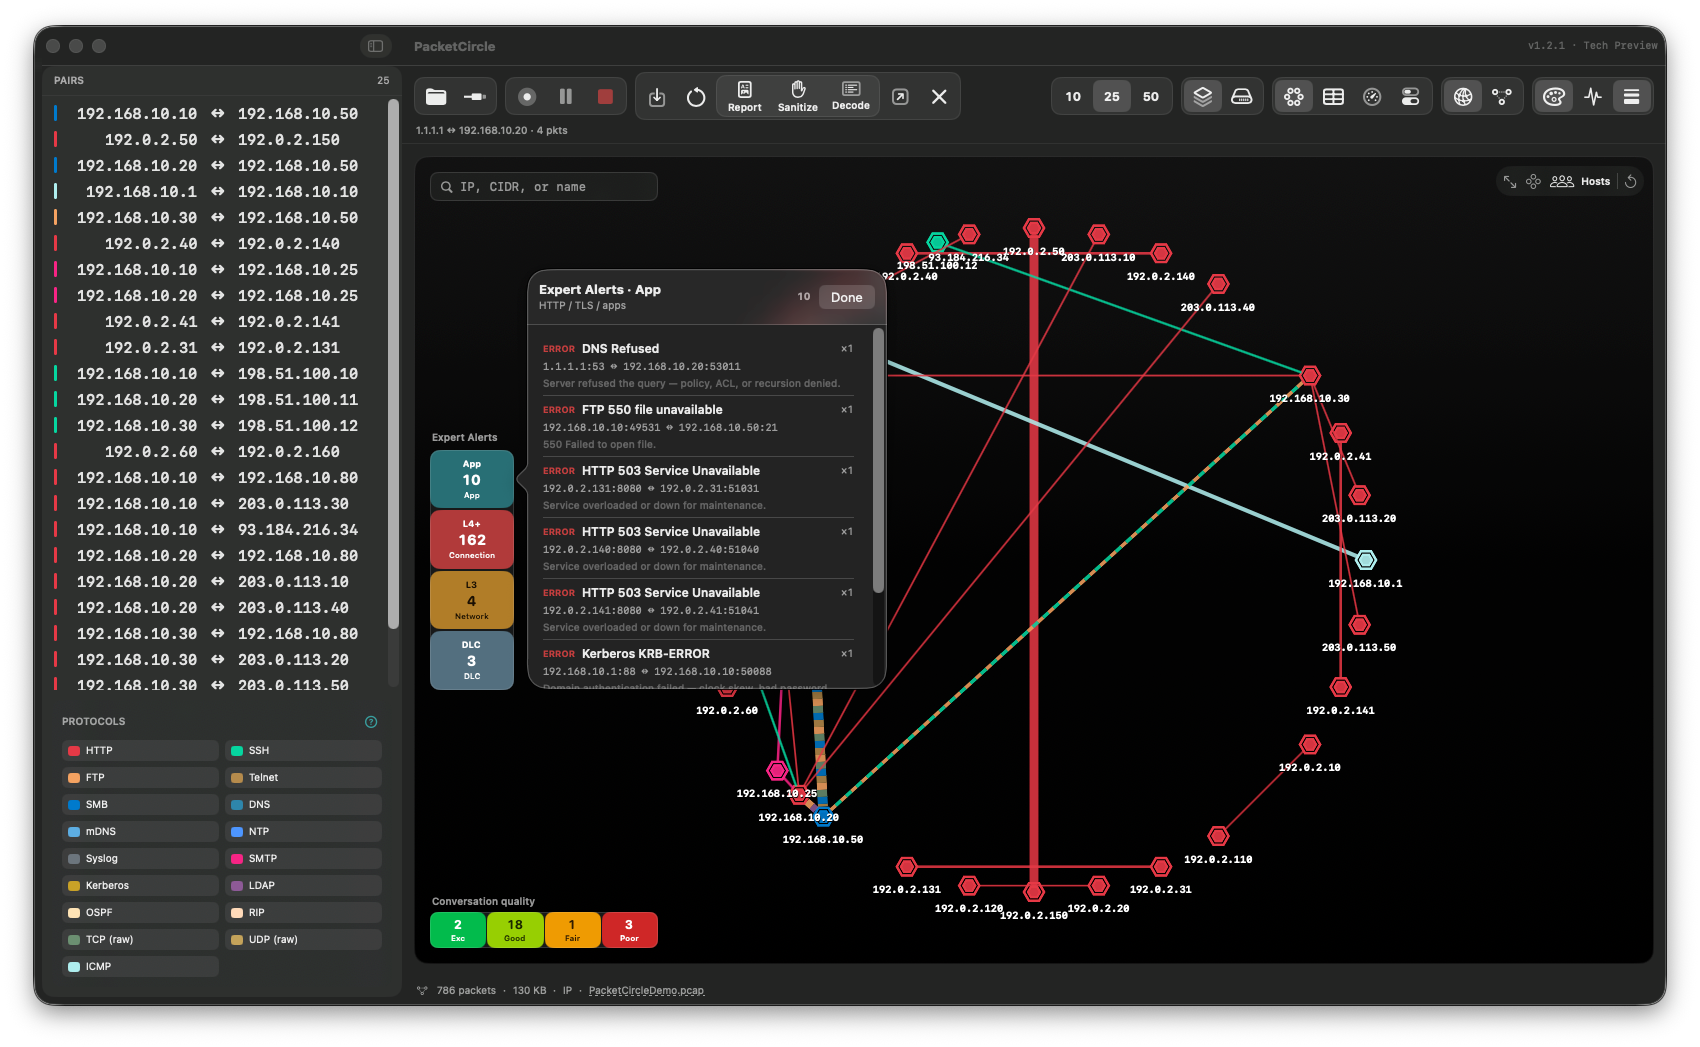Click the Good 18 conversation quality swatch
Image resolution: width=1700 pixels, height=1047 pixels.
515,930
